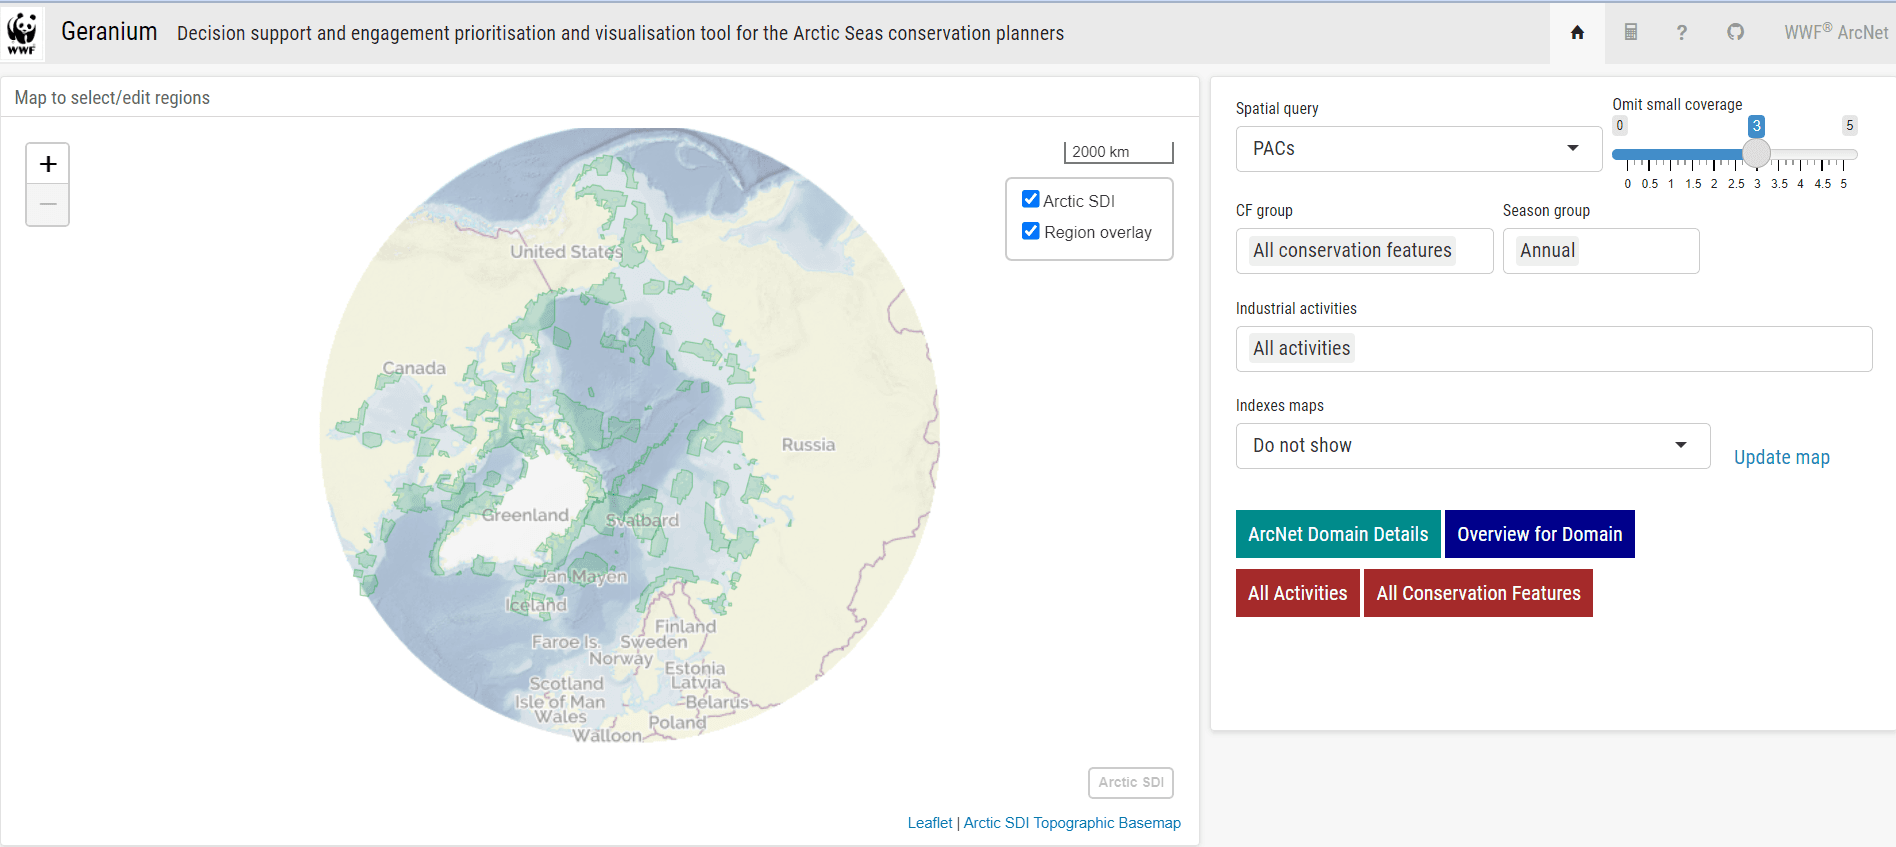Click the WWF panda logo
1896x847 pixels.
(22, 33)
